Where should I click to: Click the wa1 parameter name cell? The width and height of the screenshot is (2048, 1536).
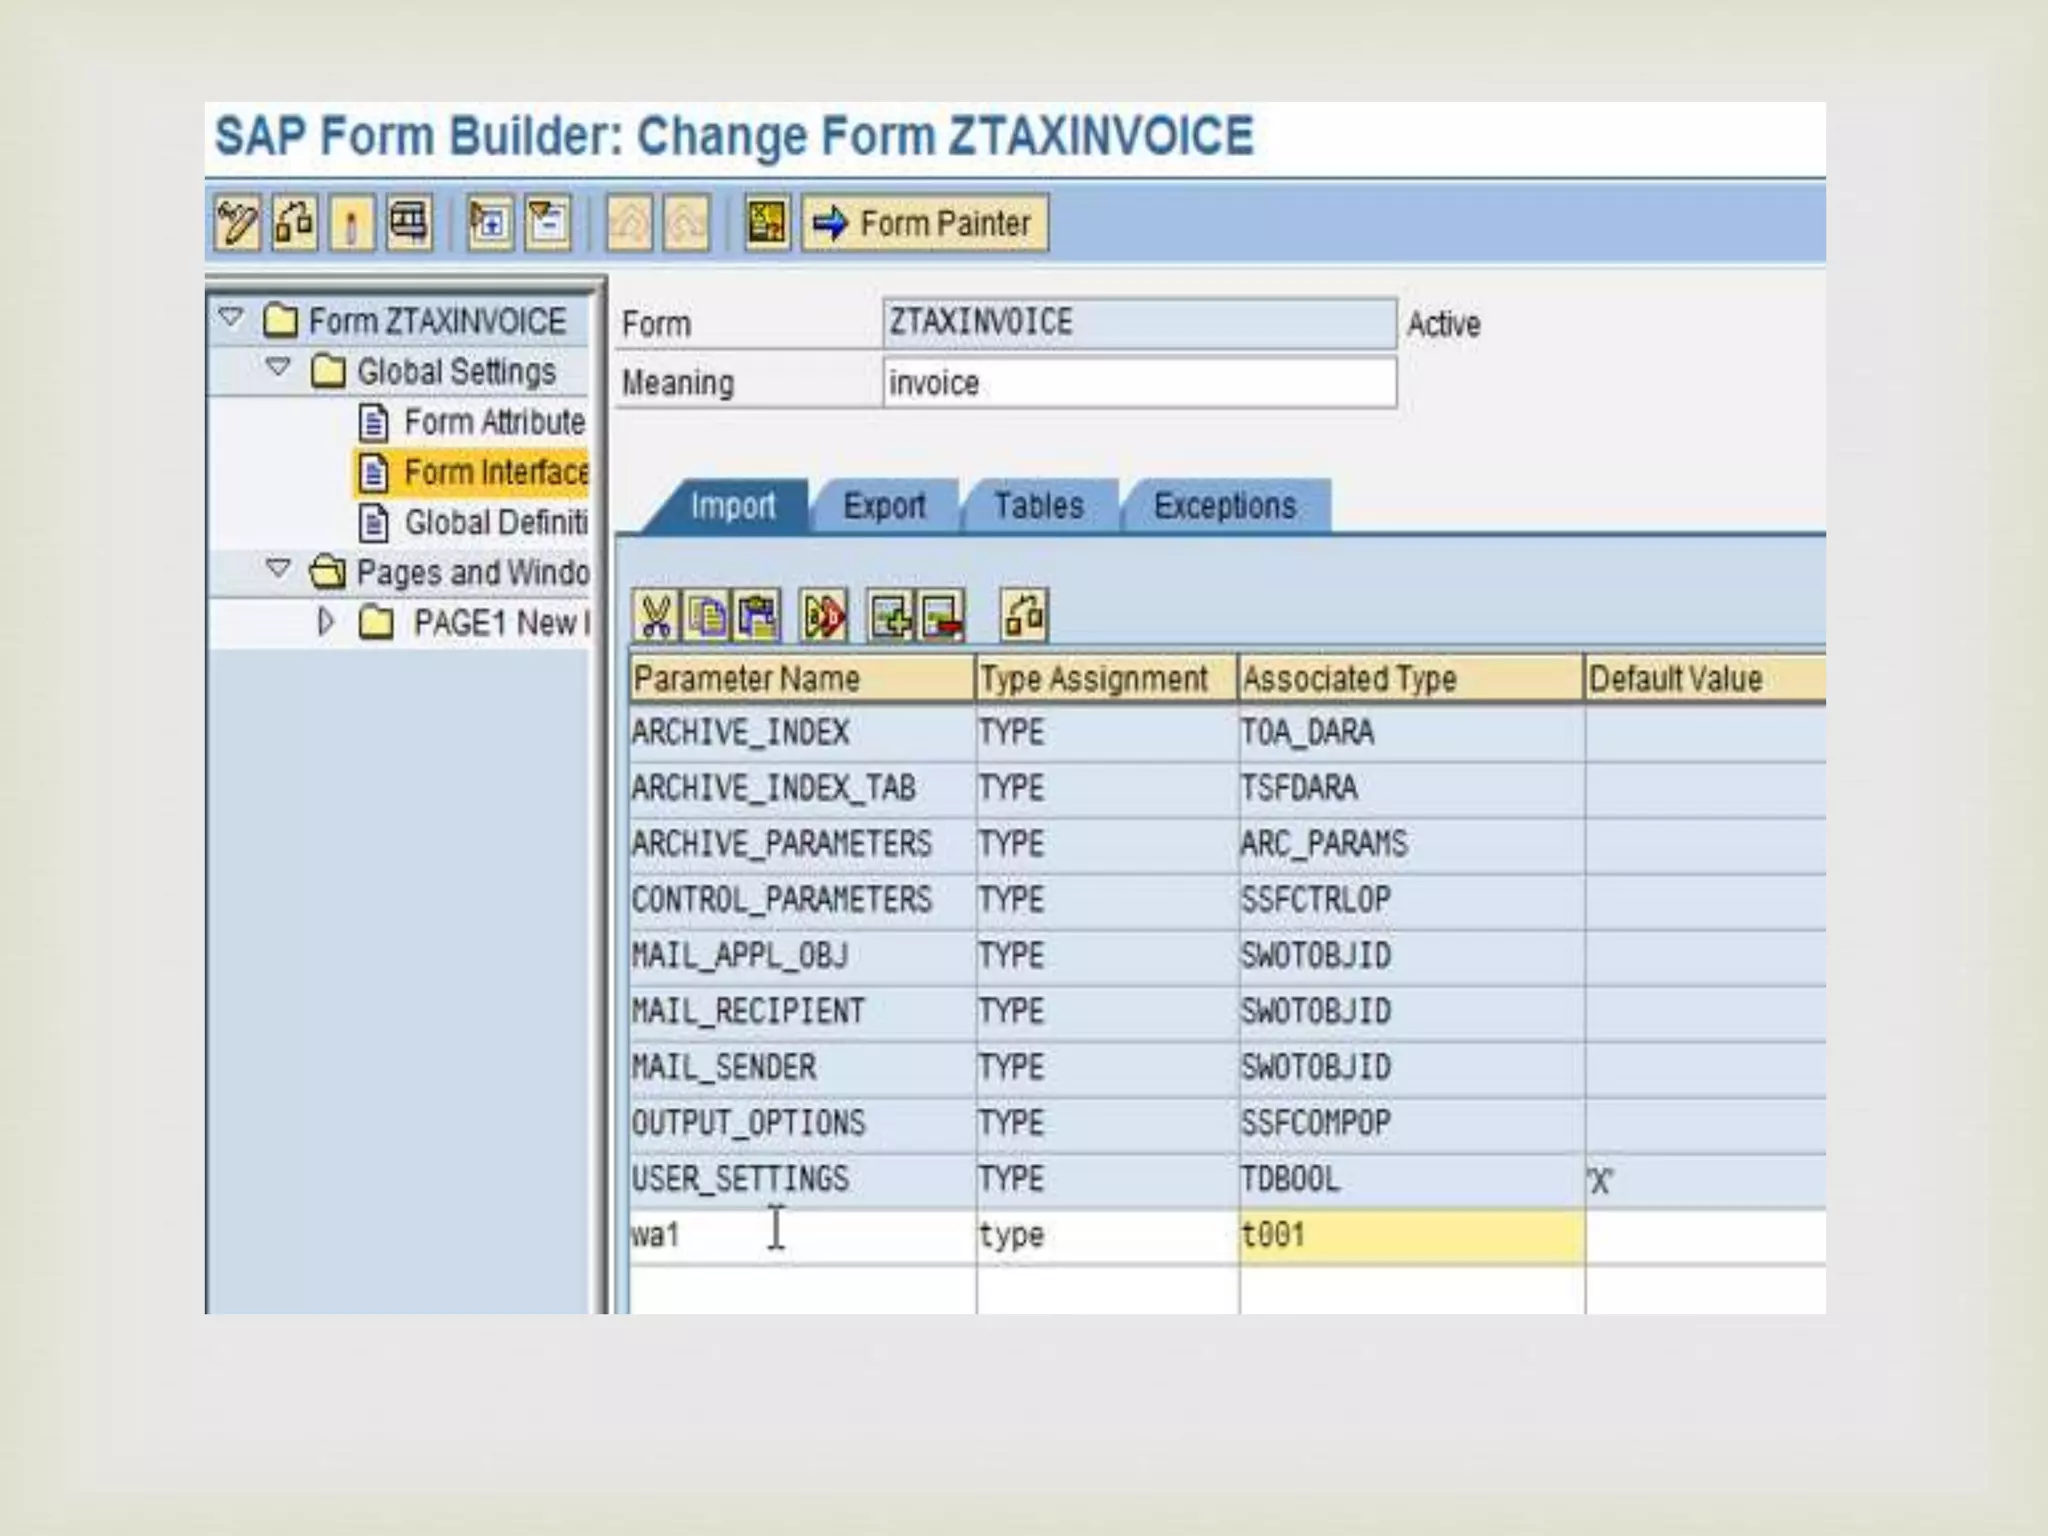802,1235
